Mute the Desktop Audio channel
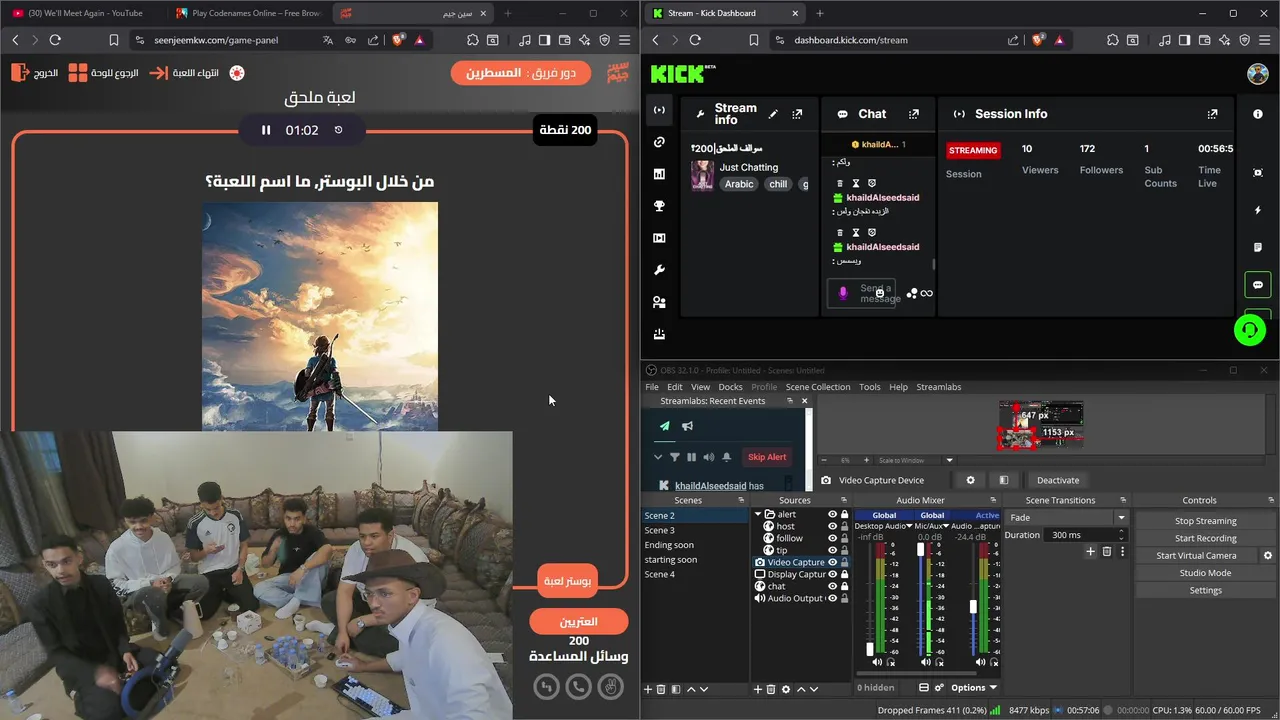 [x=877, y=662]
